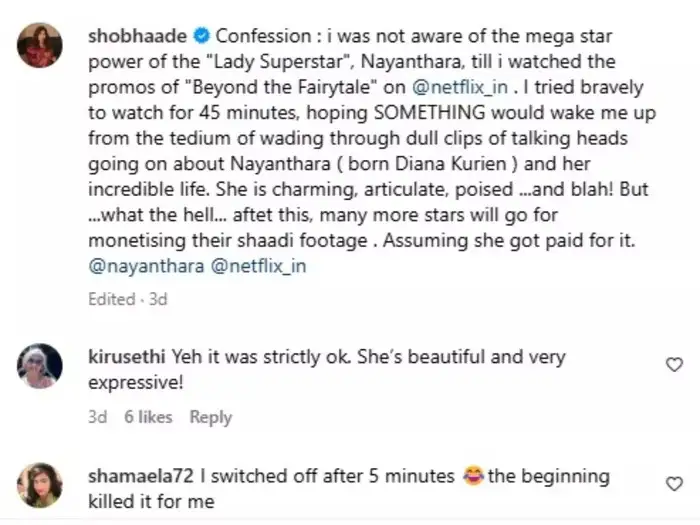Click the laughing emoji in shamaela72's comment

(x=471, y=476)
